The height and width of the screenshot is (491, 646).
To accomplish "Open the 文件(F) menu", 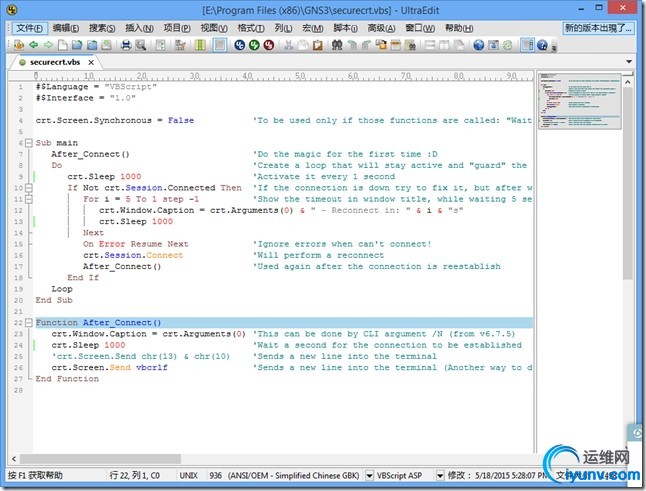I will pyautogui.click(x=30, y=28).
